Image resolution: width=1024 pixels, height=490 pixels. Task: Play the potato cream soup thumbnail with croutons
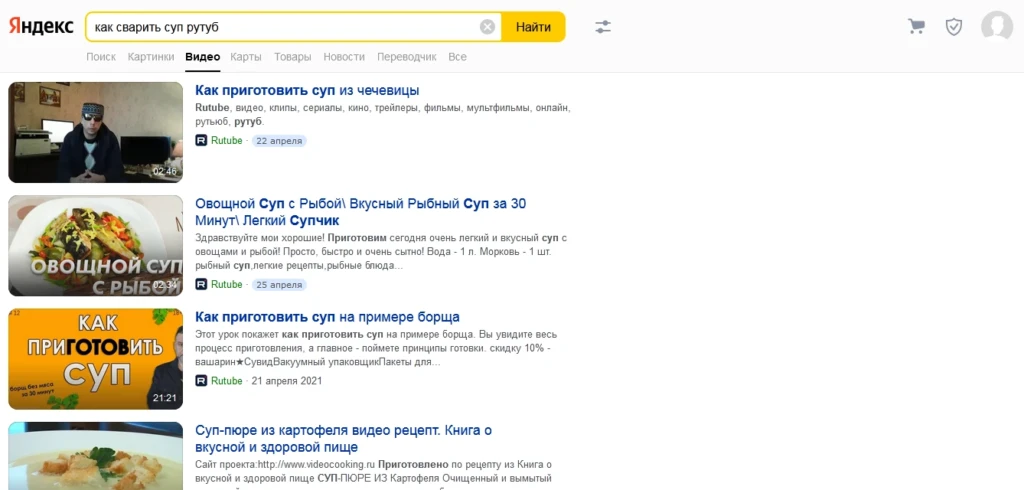pyautogui.click(x=95, y=456)
